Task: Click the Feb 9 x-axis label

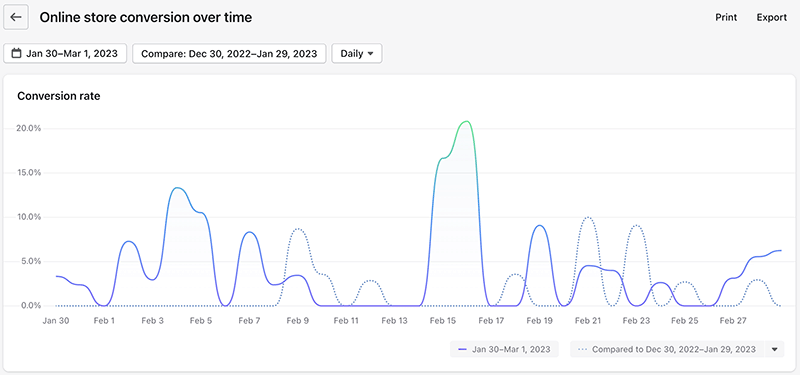Action: (x=297, y=321)
